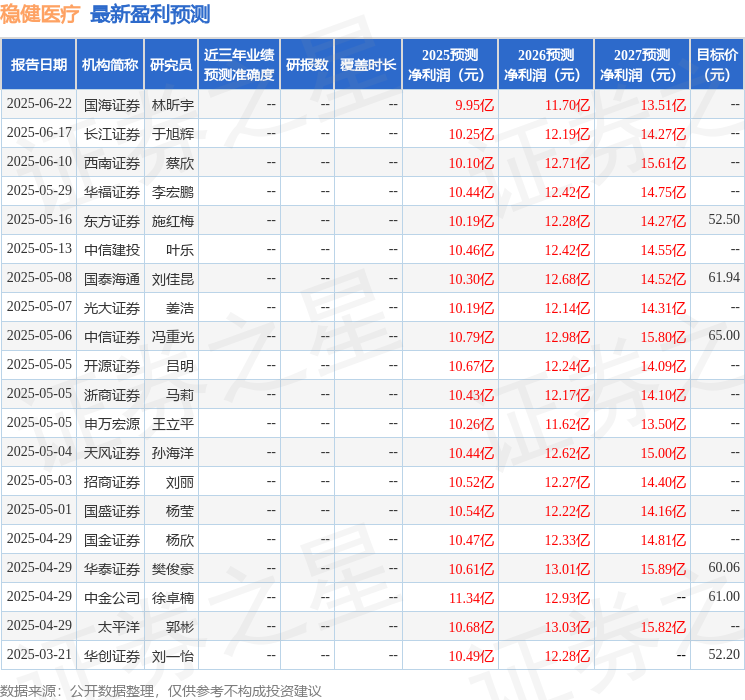
Task: Click the 13.03亿 forecast value
Action: (x=567, y=627)
